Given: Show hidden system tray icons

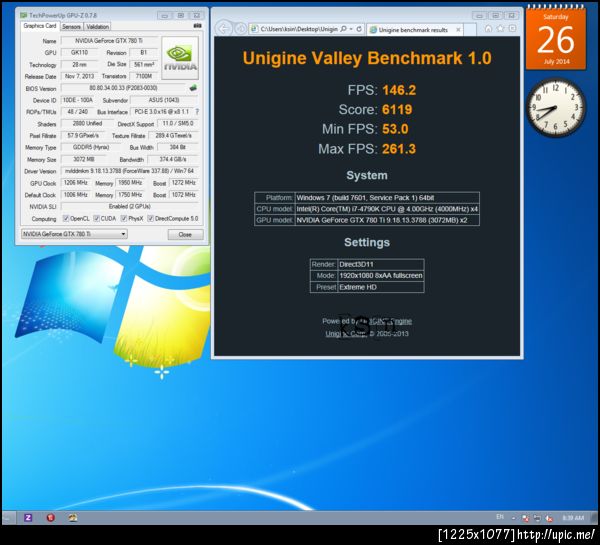Looking at the screenshot, I should [x=514, y=518].
